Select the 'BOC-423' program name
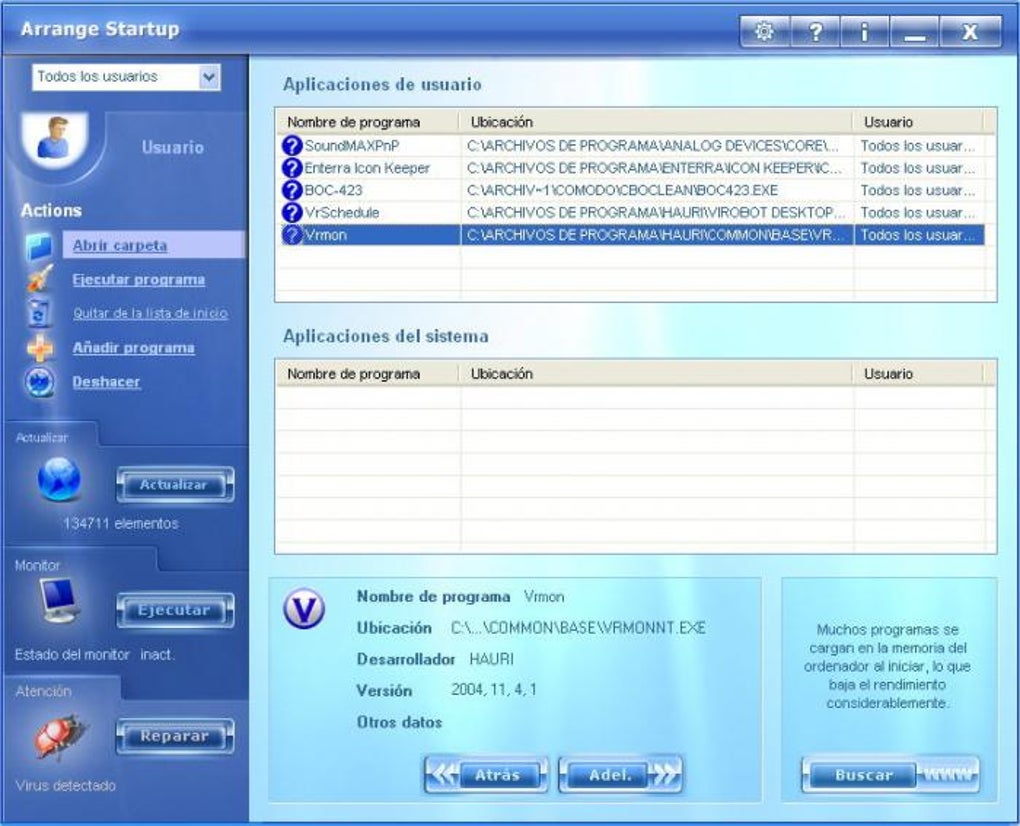This screenshot has height=826, width=1020. 333,190
